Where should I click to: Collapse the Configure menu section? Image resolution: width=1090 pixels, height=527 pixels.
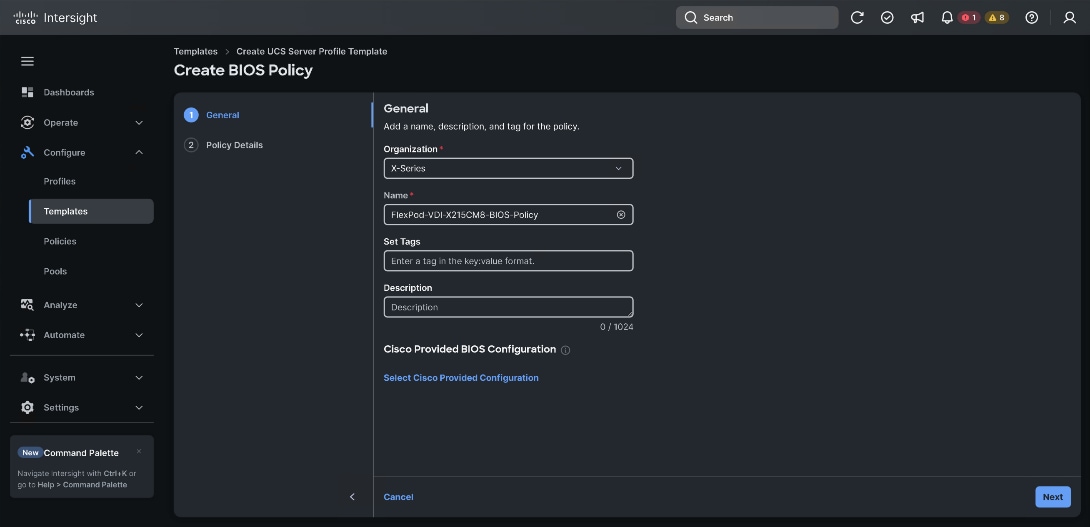tap(139, 152)
